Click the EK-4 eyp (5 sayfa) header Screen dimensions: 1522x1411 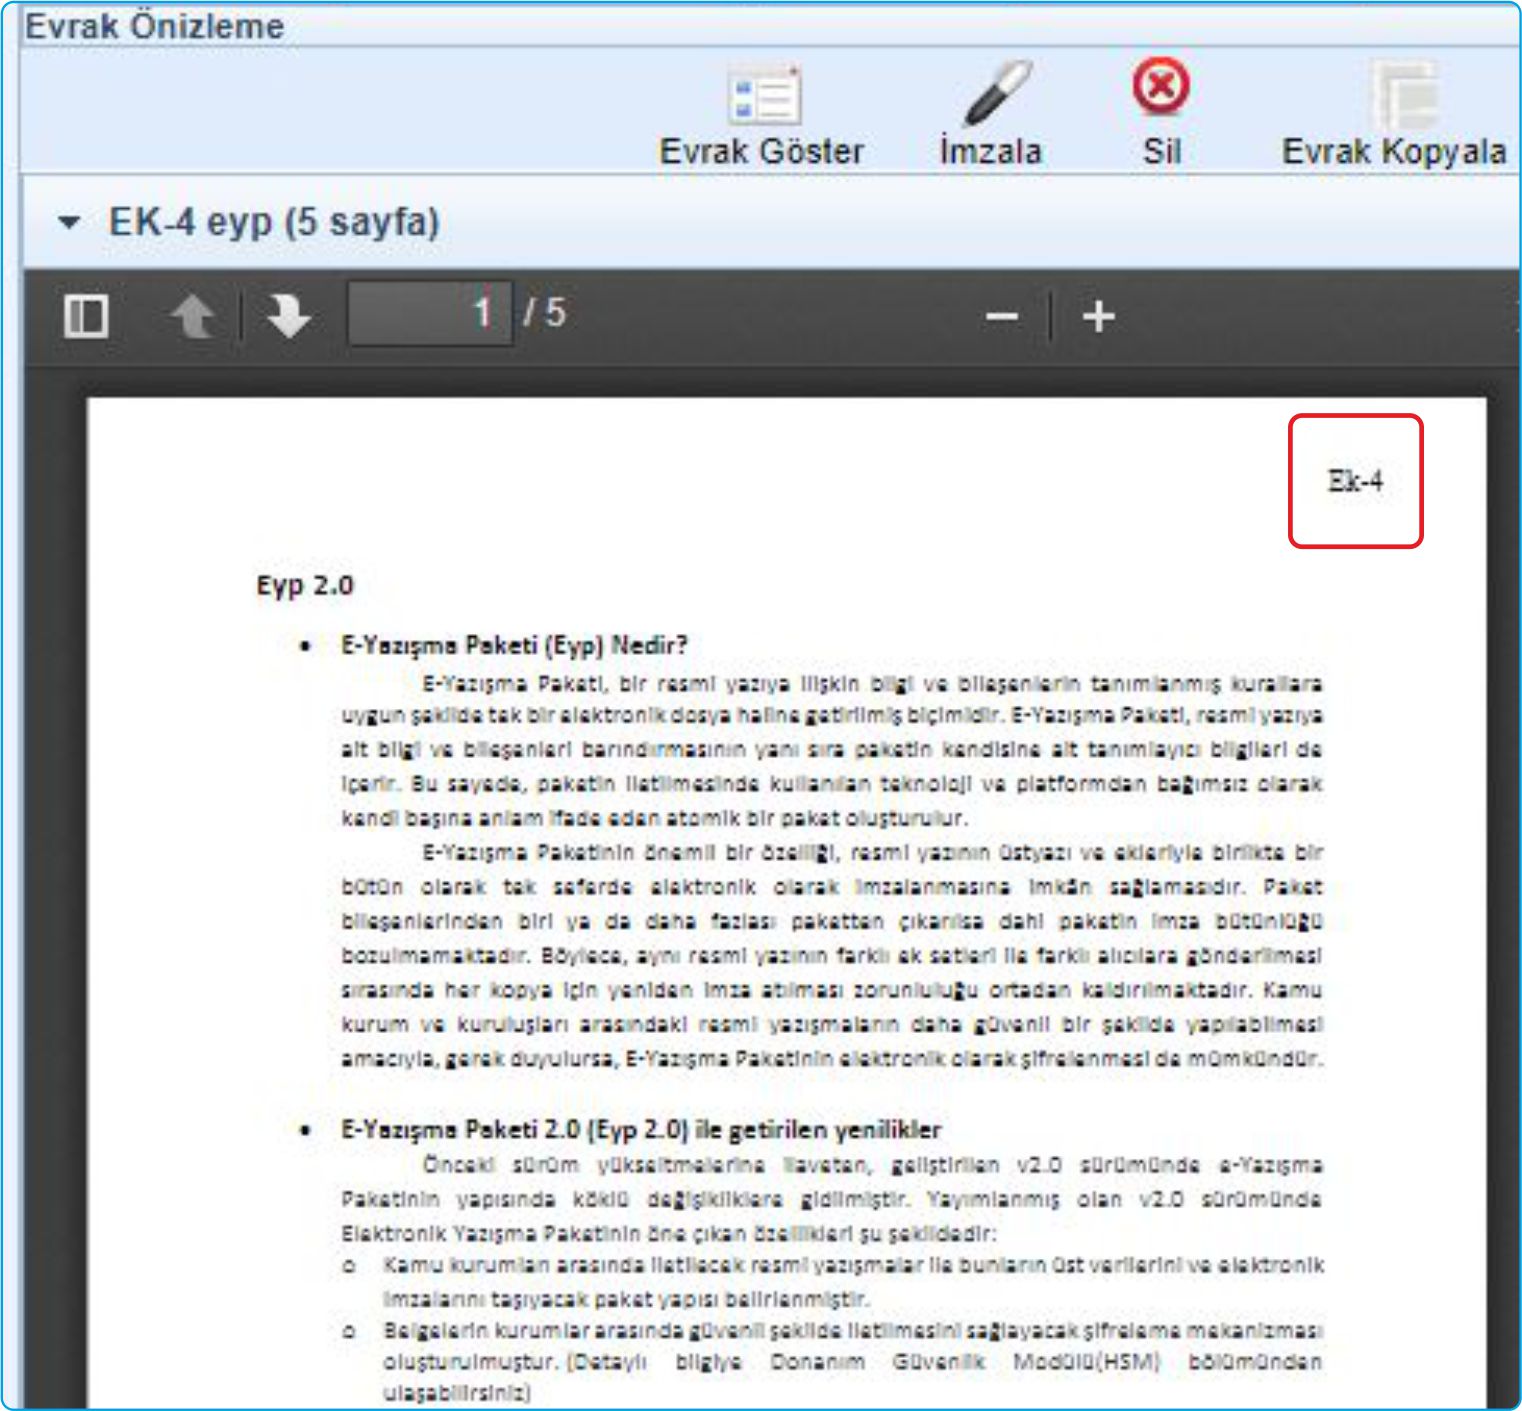point(274,222)
